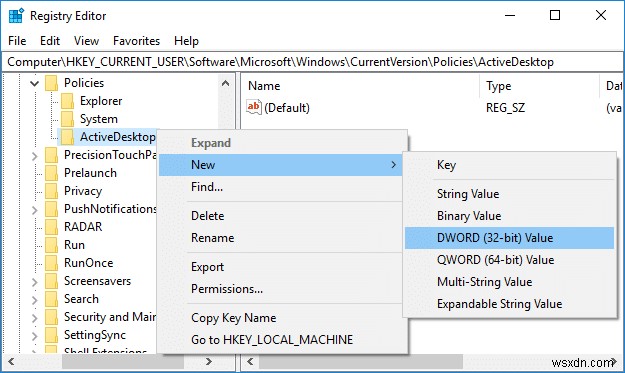The image size is (625, 373).
Task: Click the Name column header
Action: point(361,86)
